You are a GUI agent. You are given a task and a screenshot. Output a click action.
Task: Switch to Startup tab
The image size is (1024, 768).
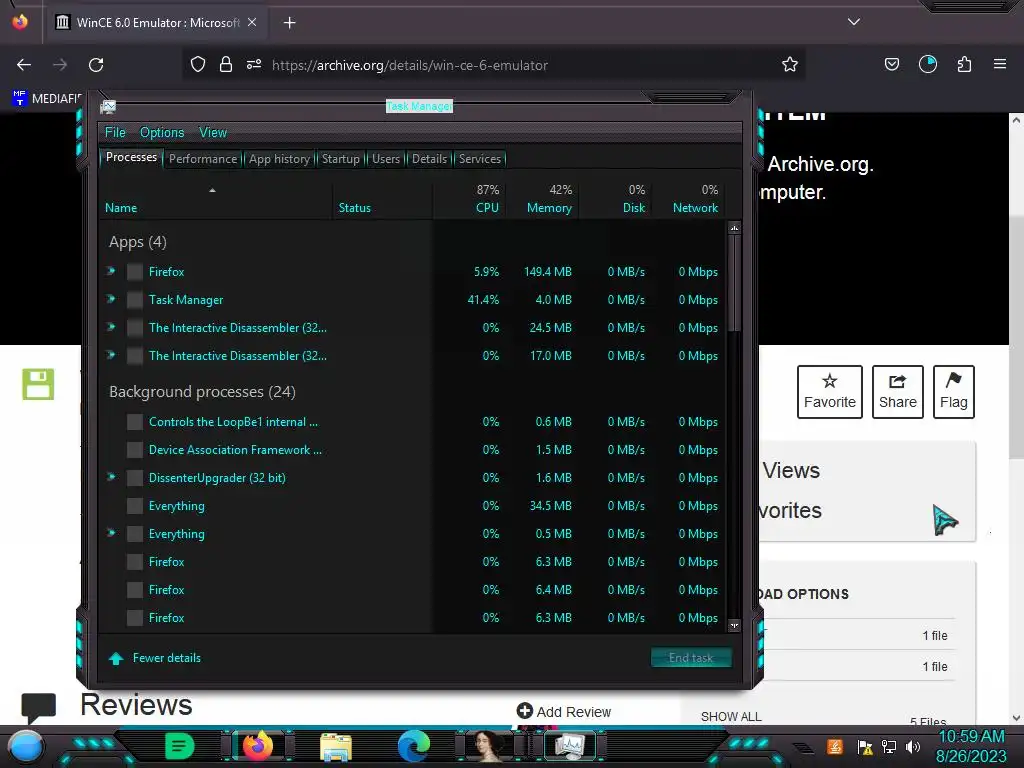pos(340,159)
